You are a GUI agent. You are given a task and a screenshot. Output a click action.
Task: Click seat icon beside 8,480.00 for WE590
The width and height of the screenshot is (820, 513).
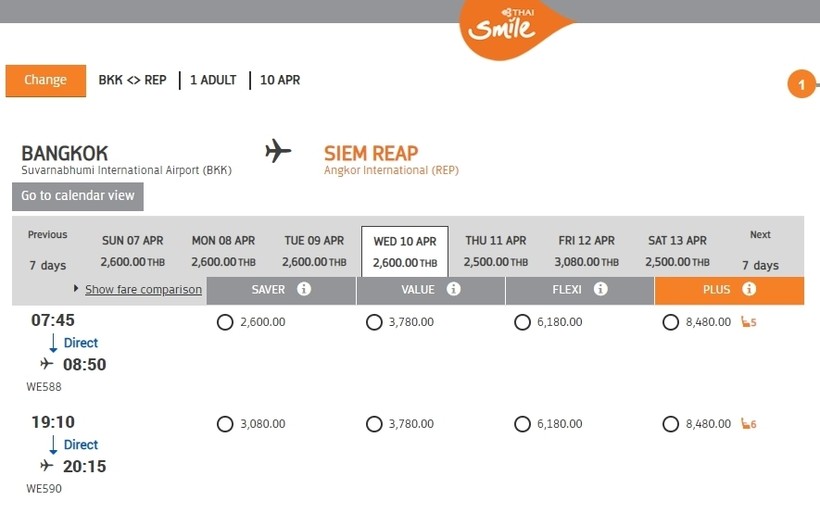pos(747,424)
